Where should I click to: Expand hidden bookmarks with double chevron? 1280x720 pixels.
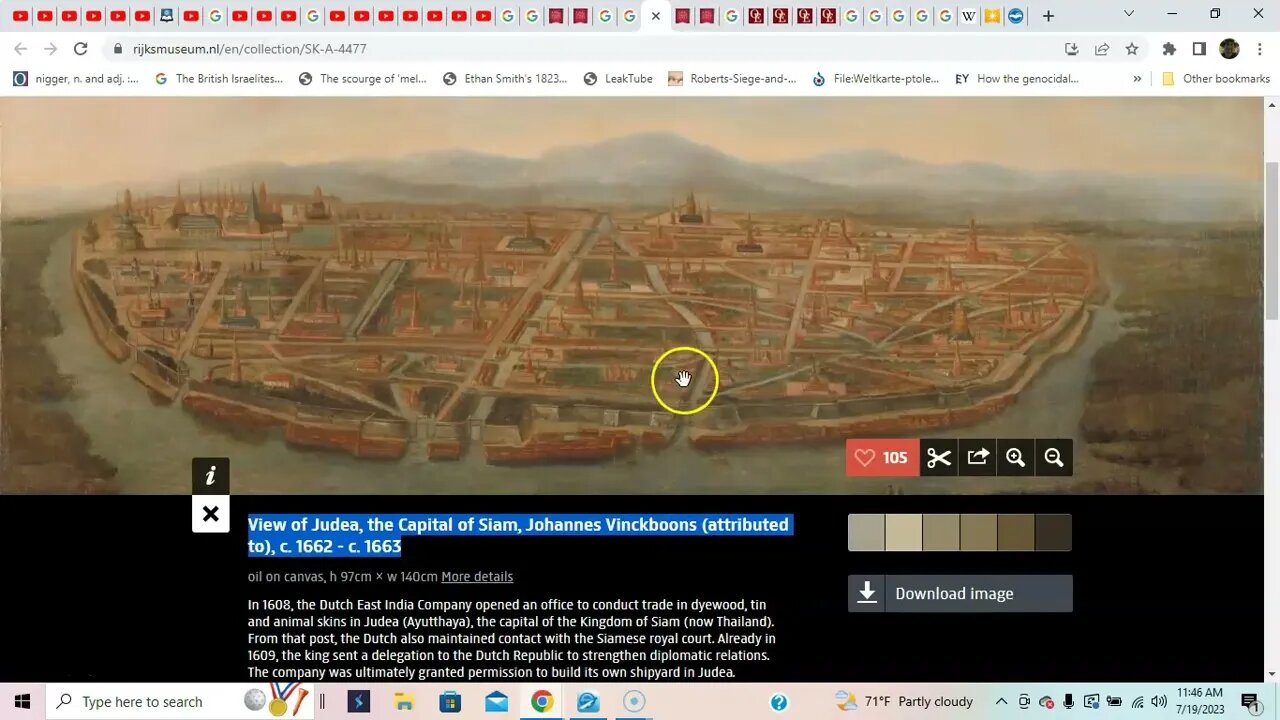pos(1137,79)
